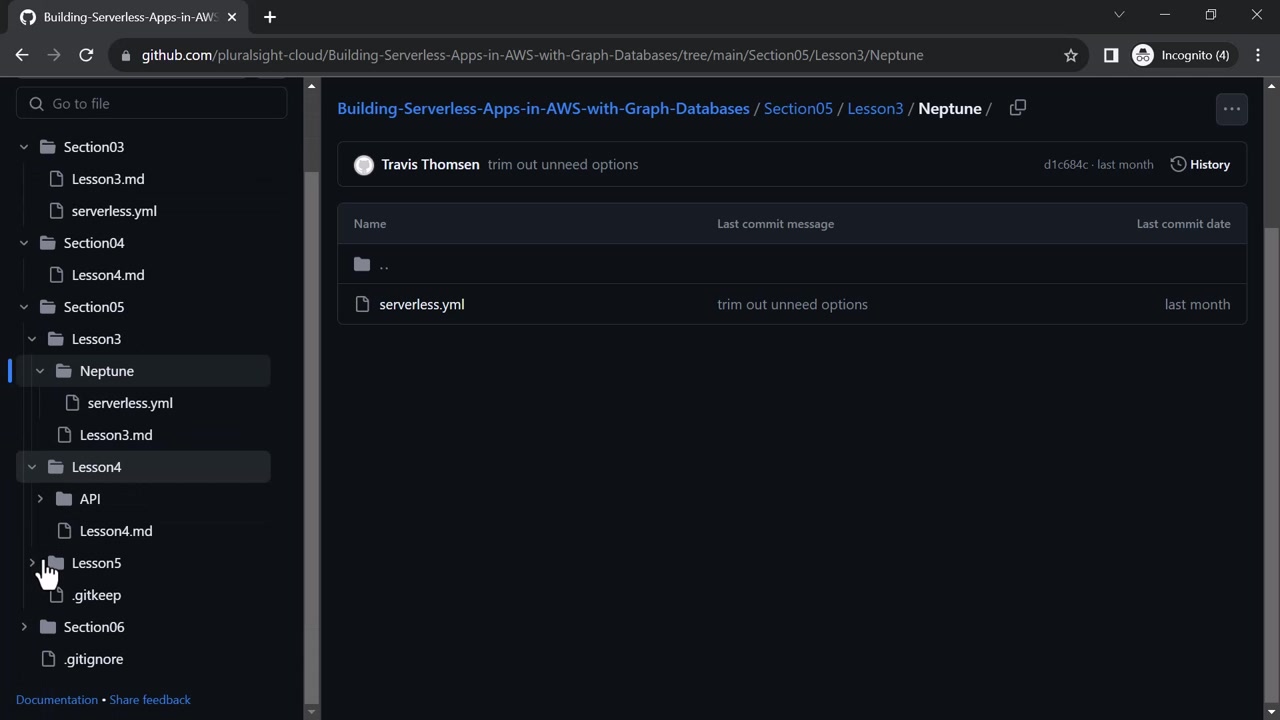Select the Lesson4 folder in tree
The width and height of the screenshot is (1280, 720).
[x=96, y=467]
